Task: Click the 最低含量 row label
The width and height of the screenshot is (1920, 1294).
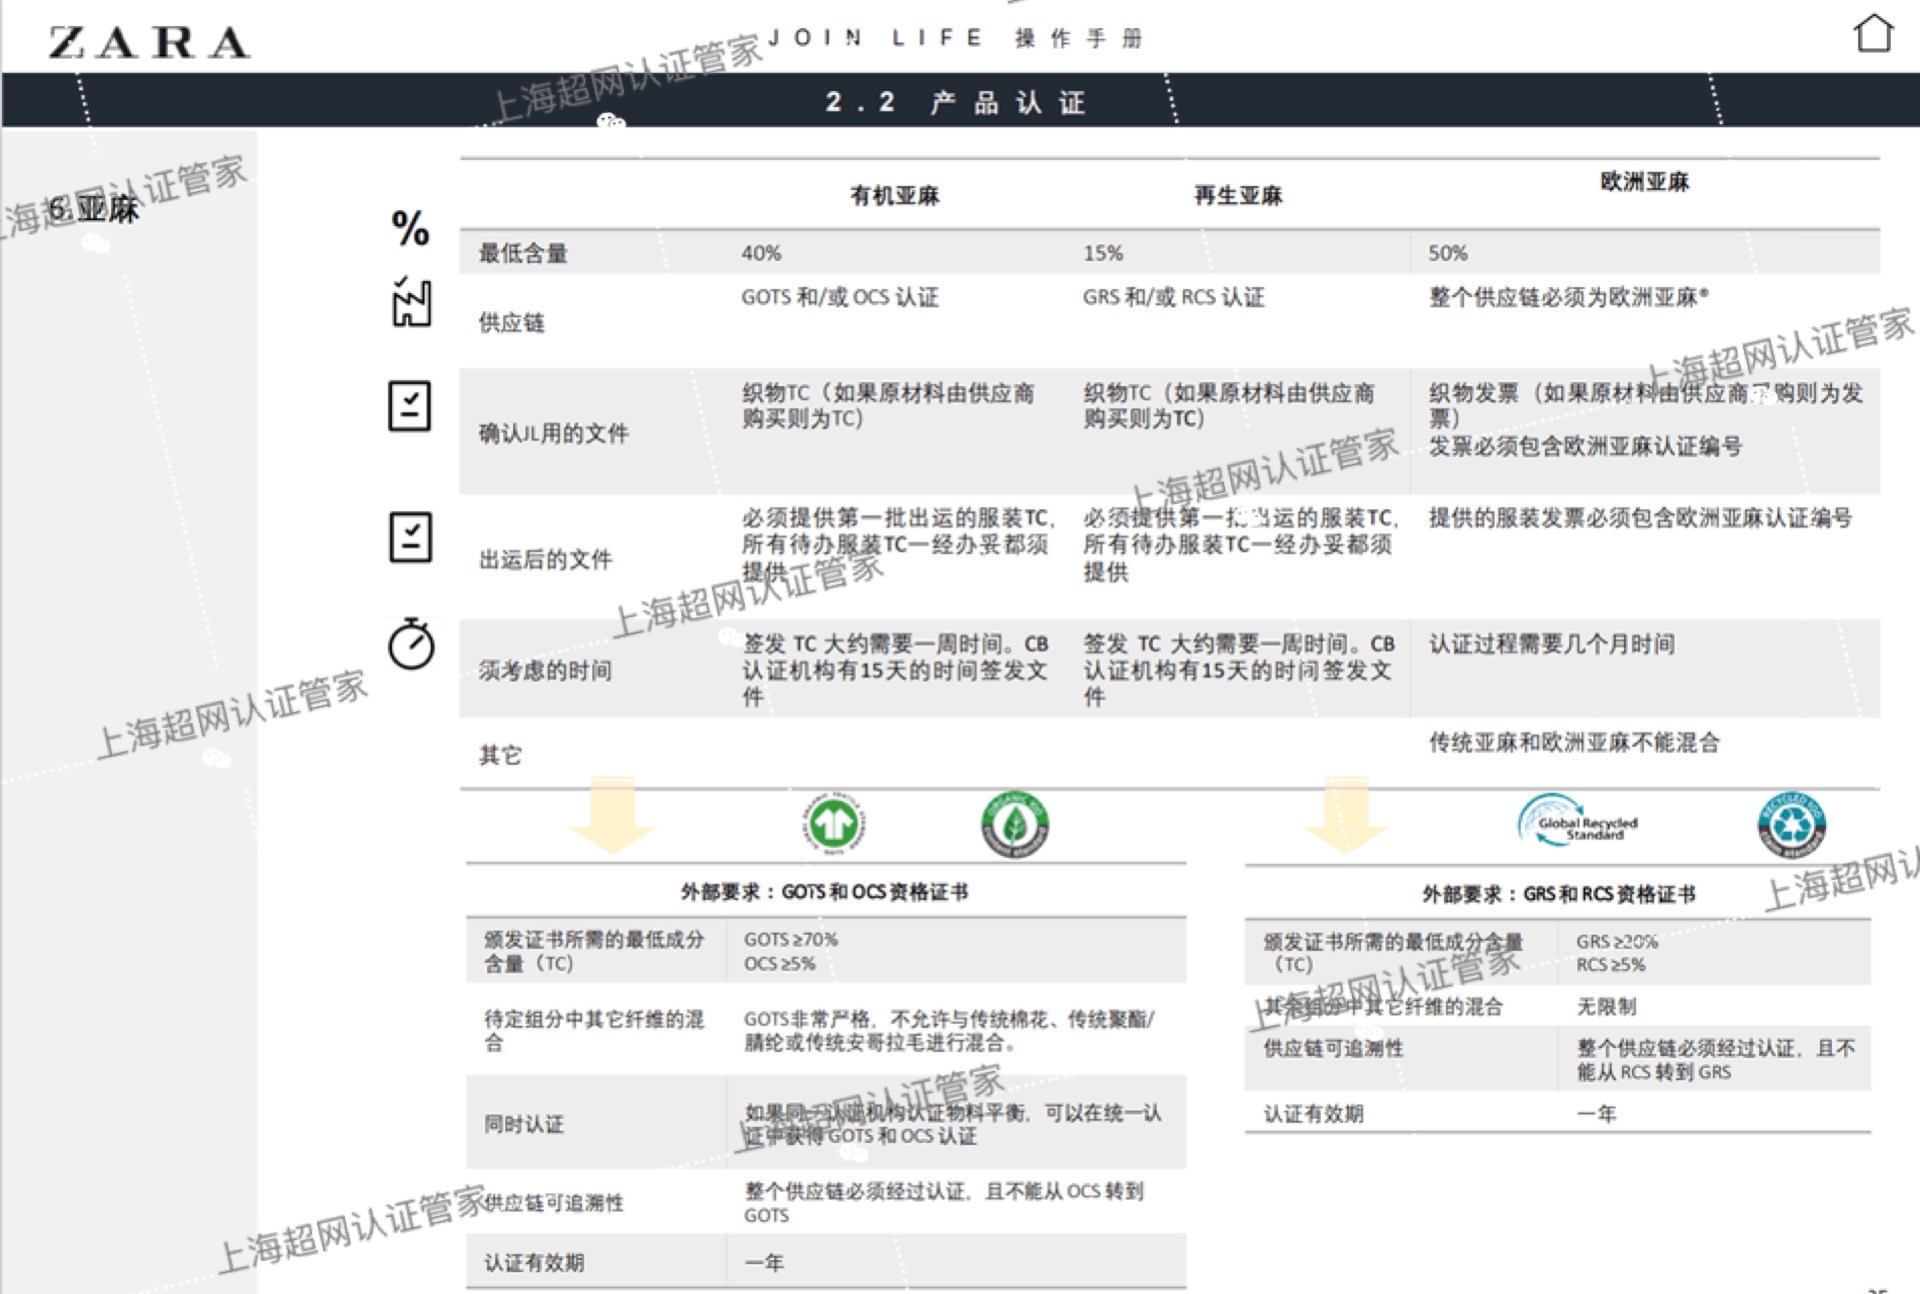Action: (x=523, y=253)
